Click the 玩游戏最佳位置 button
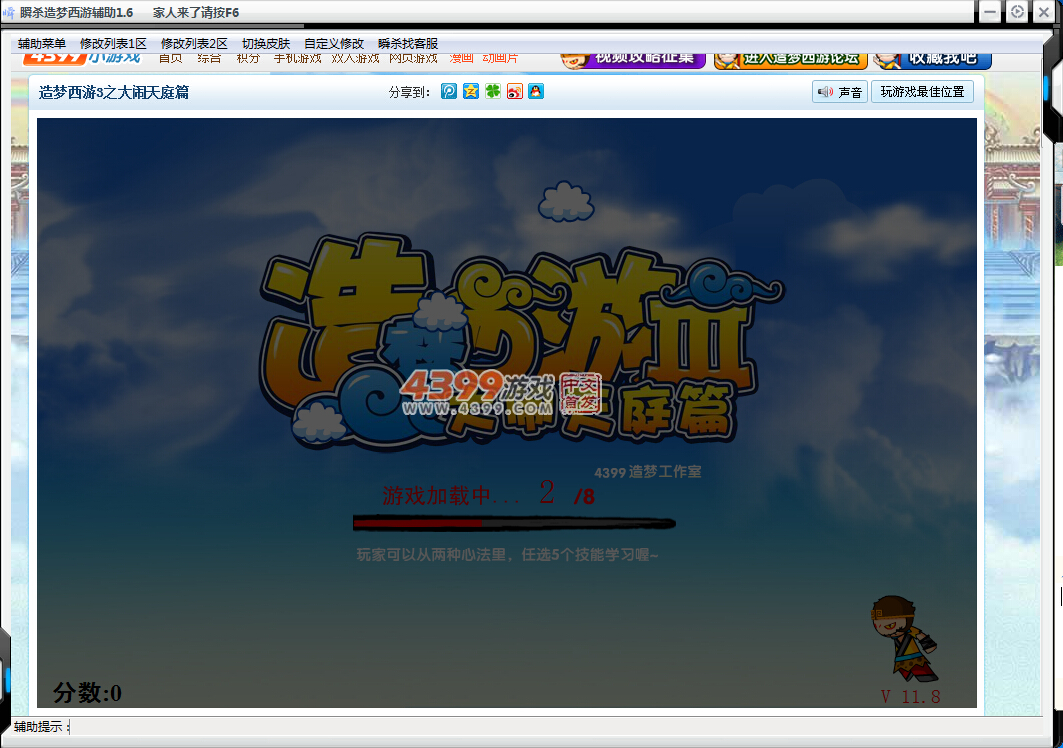This screenshot has width=1063, height=748. coord(923,92)
